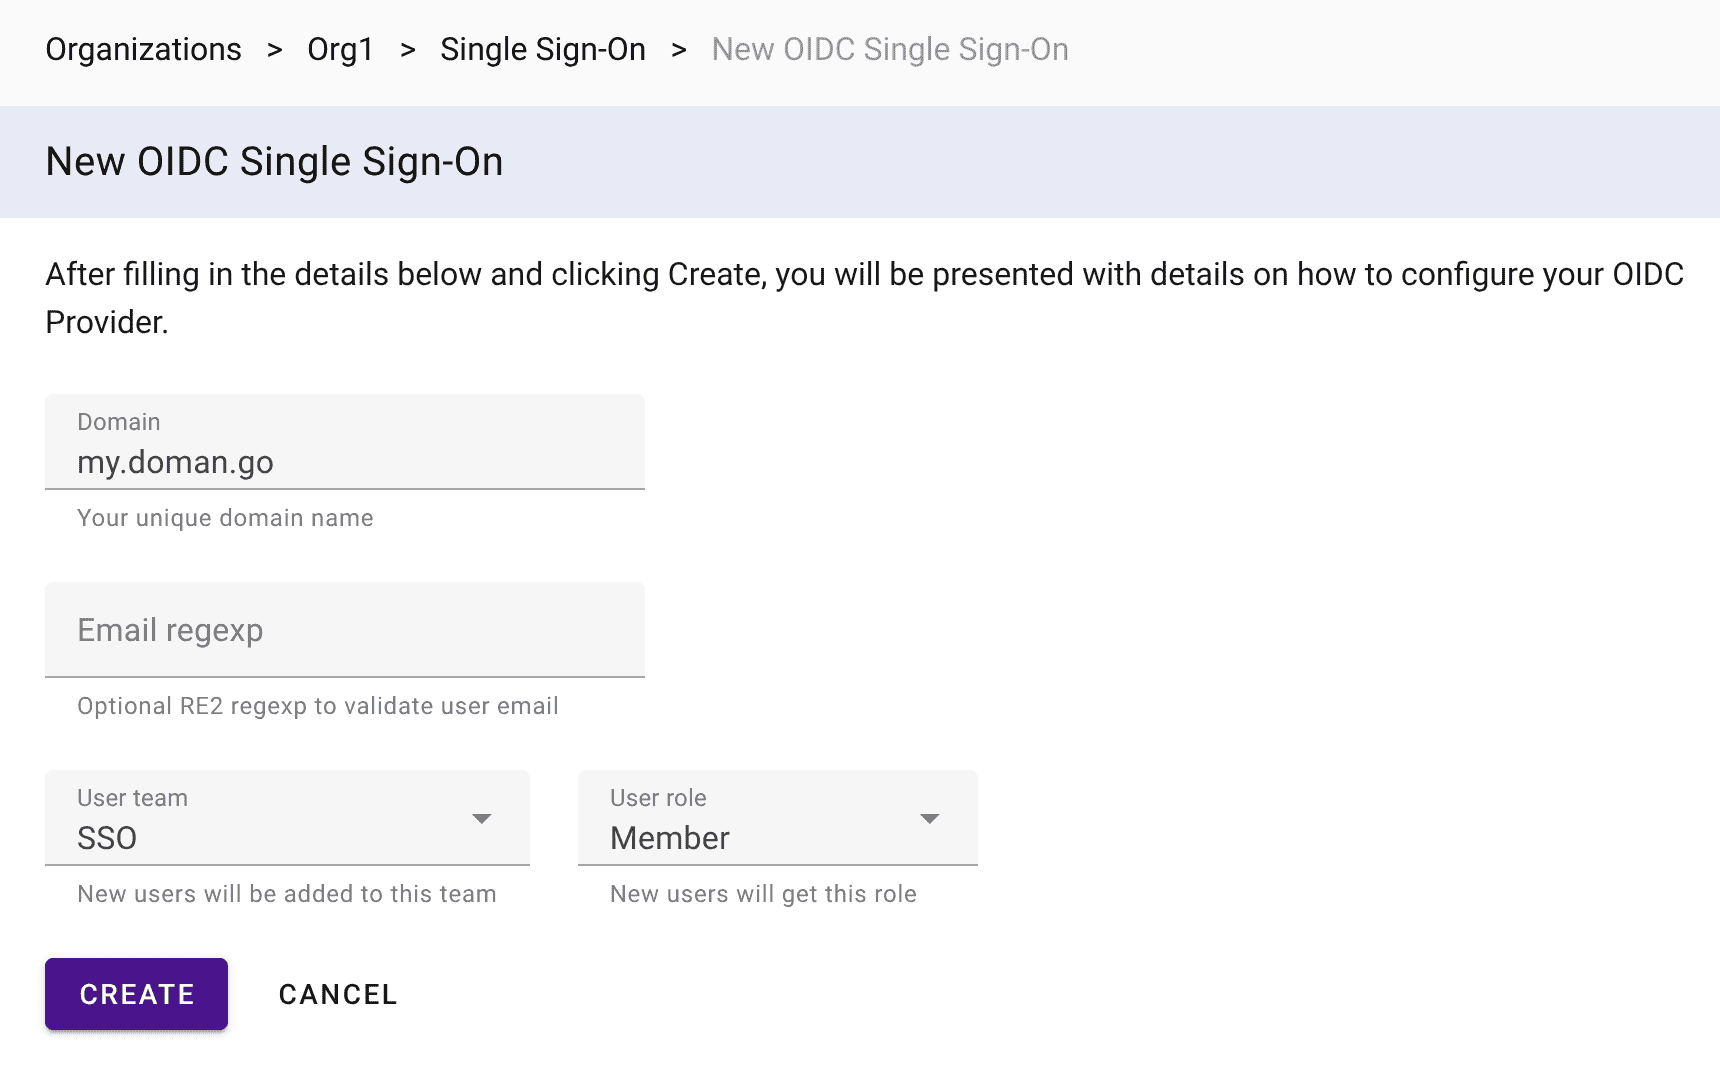Click the grayed New OIDC Single Sign-On breadcrumb
The image size is (1720, 1080).
click(x=889, y=50)
